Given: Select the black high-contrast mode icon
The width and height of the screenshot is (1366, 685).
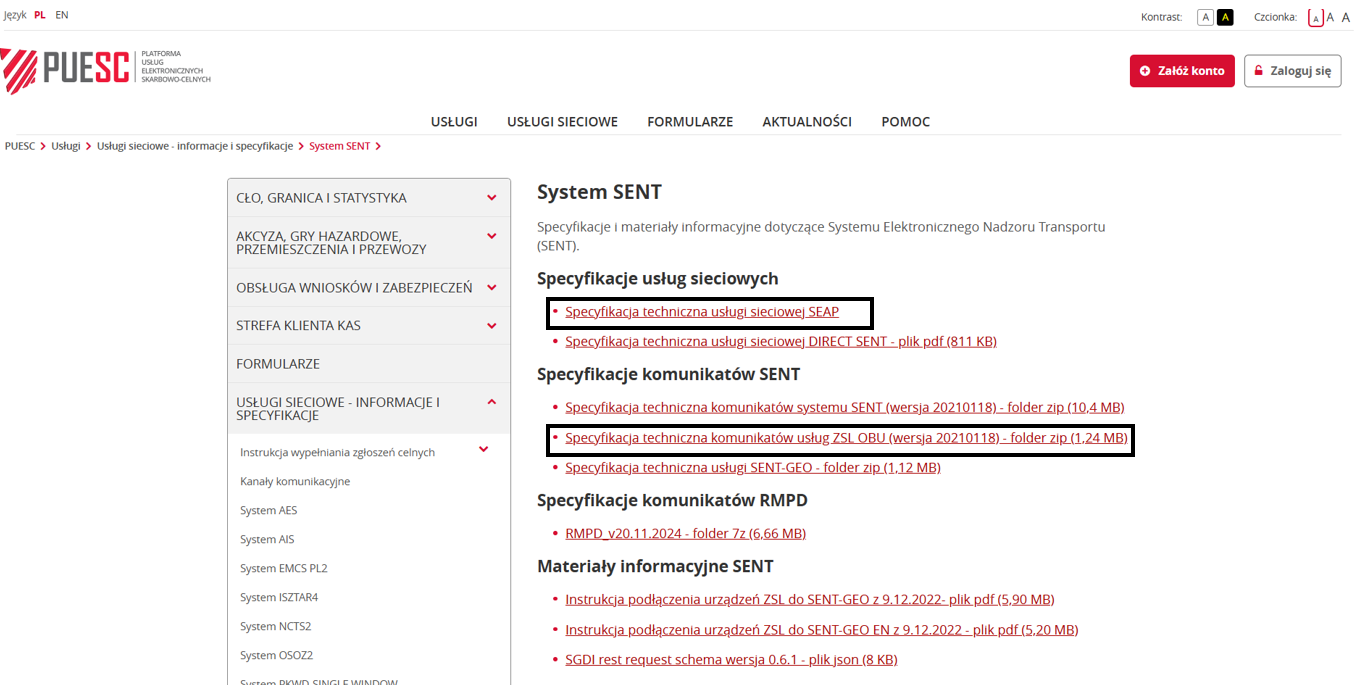Looking at the screenshot, I should [1225, 17].
